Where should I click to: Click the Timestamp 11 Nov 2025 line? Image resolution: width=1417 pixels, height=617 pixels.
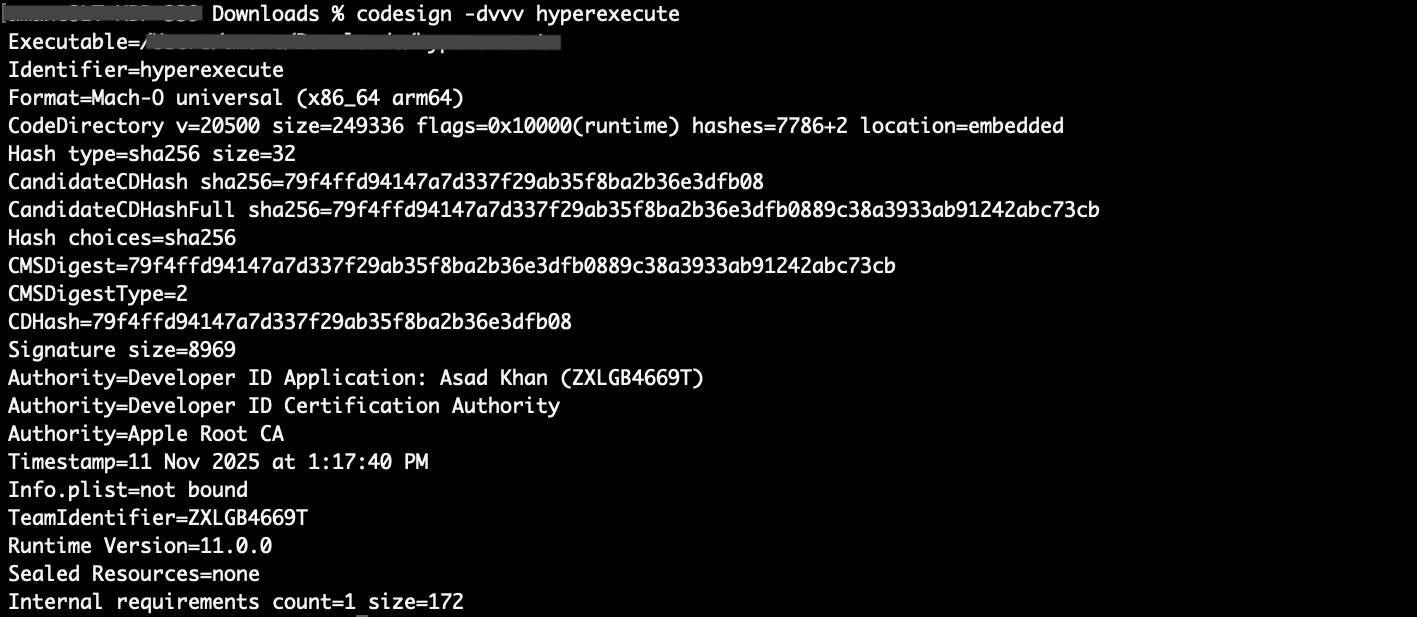(x=218, y=462)
